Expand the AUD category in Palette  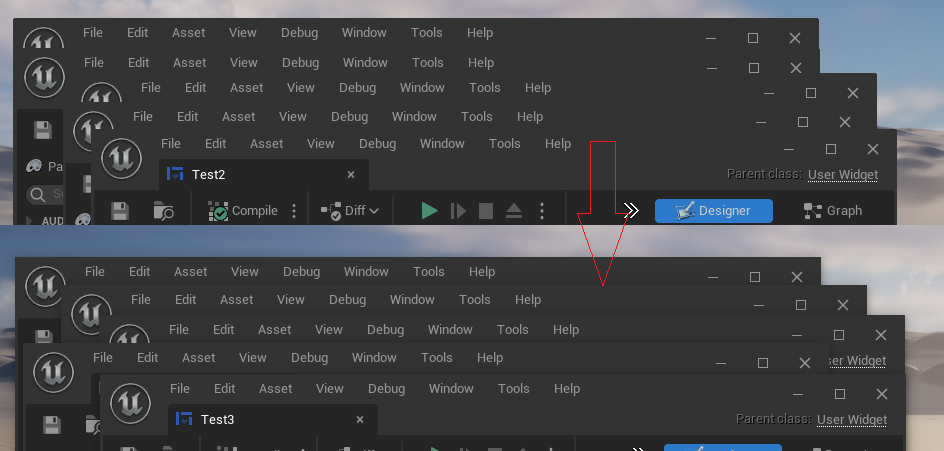30,220
